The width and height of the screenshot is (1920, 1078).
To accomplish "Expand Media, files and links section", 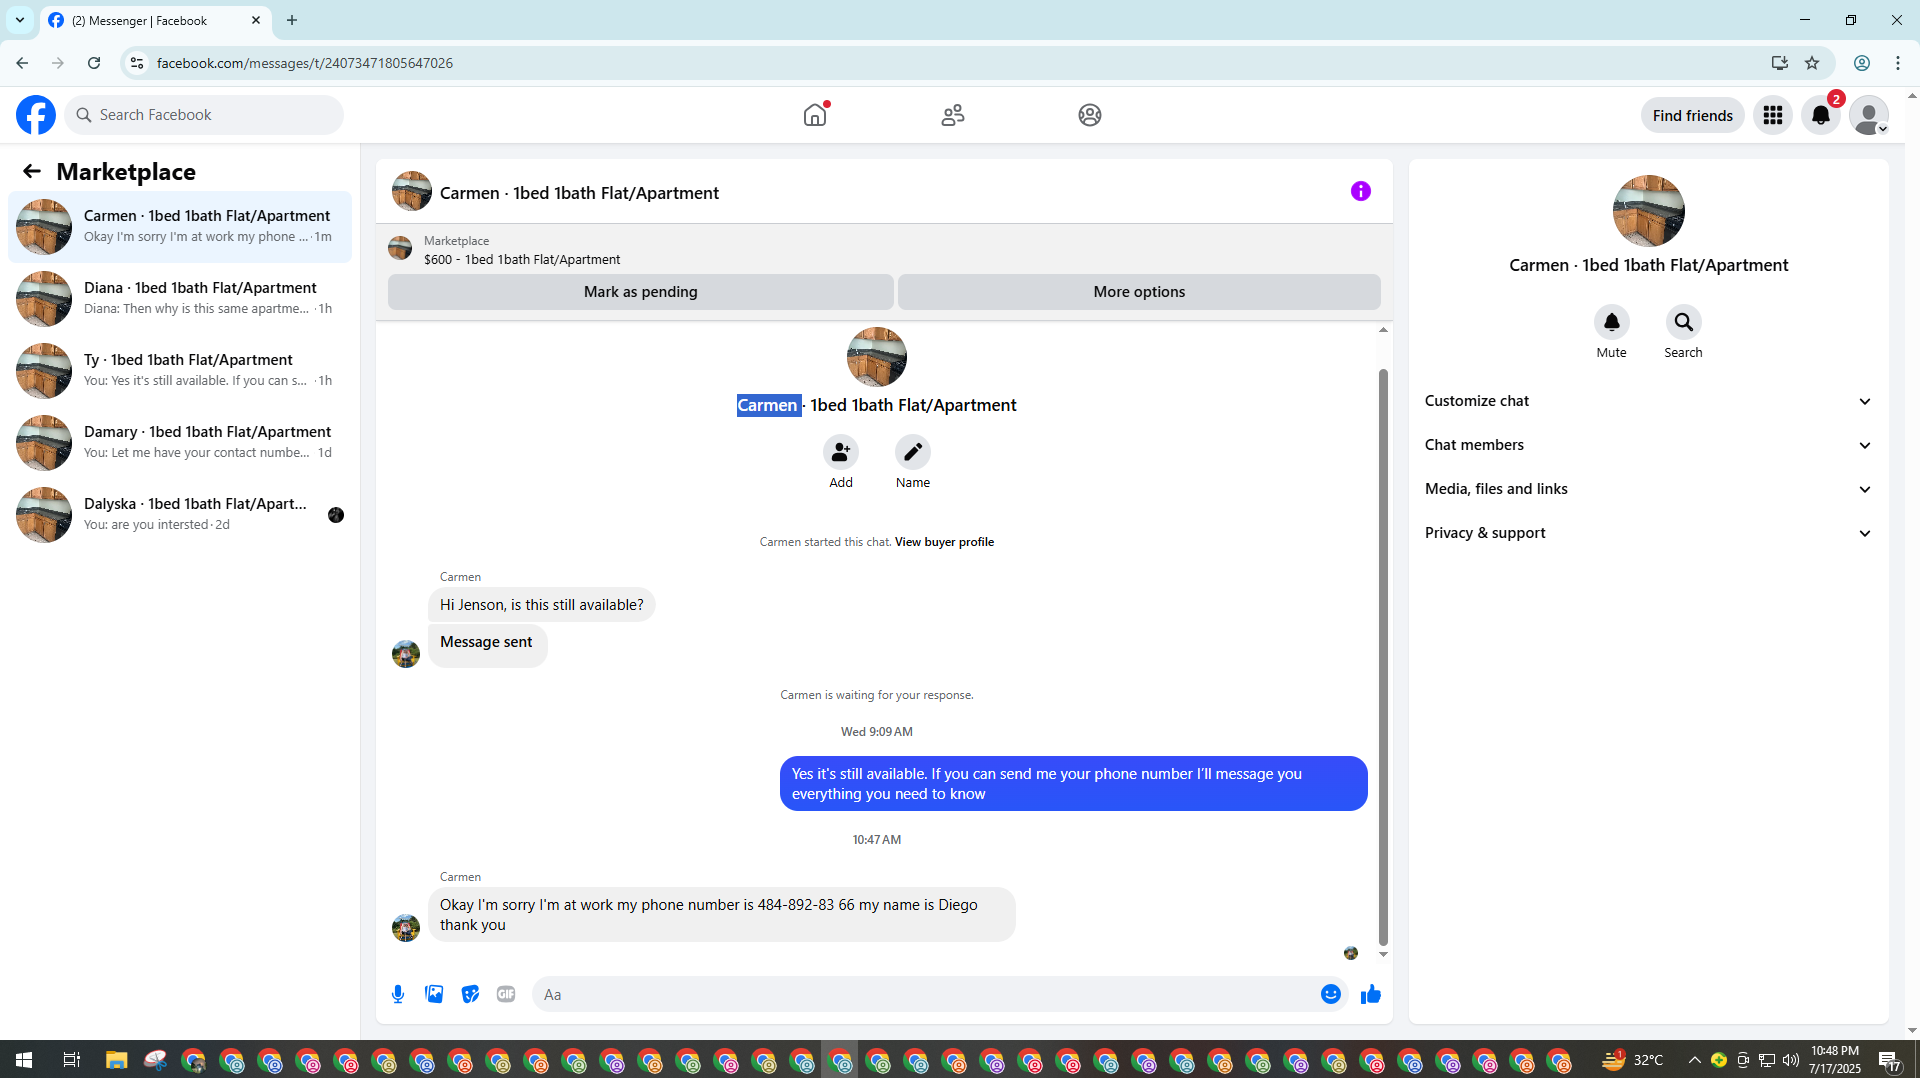I will tap(1648, 489).
